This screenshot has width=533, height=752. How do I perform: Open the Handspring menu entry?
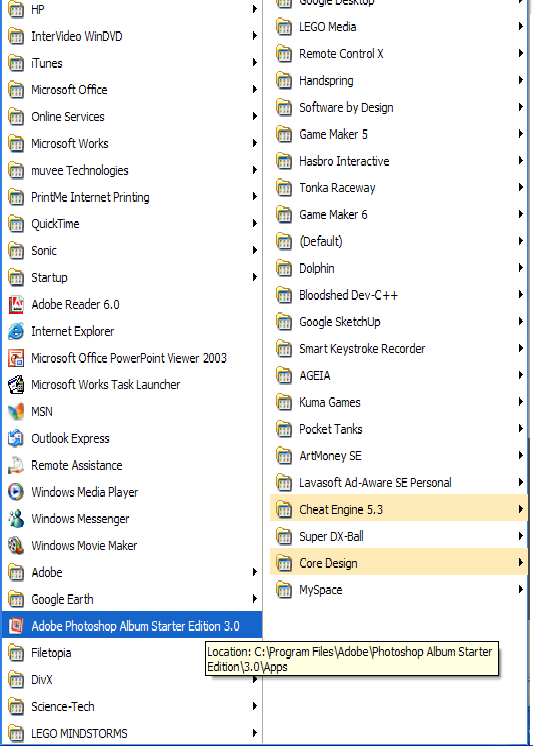(x=398, y=81)
